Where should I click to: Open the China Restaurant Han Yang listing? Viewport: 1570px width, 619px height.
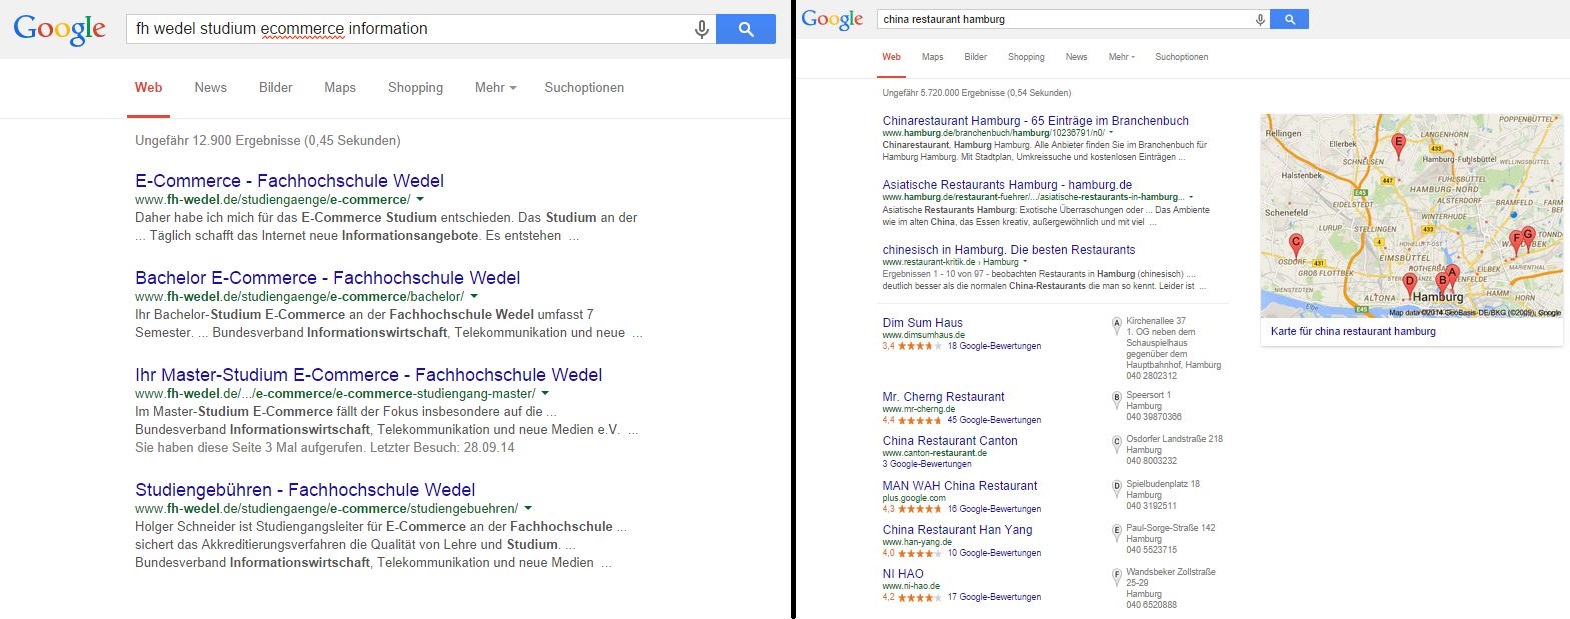[x=957, y=530]
